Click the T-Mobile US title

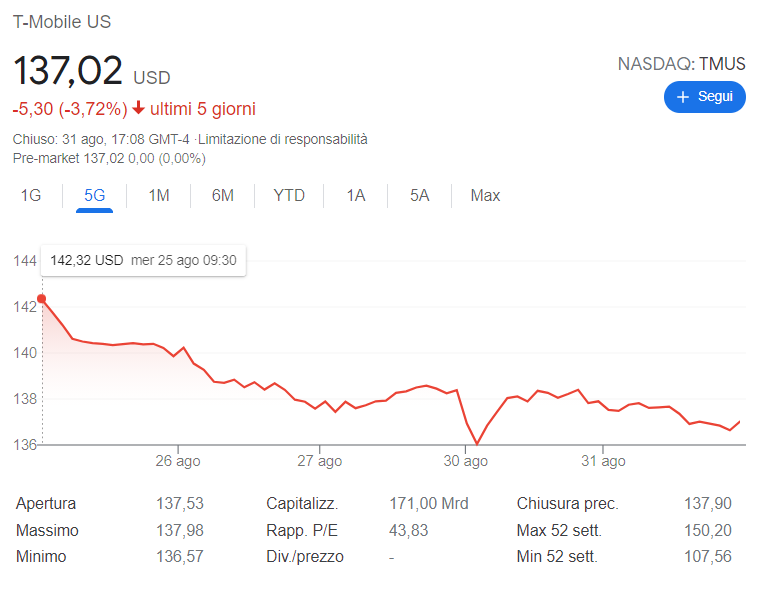(62, 22)
